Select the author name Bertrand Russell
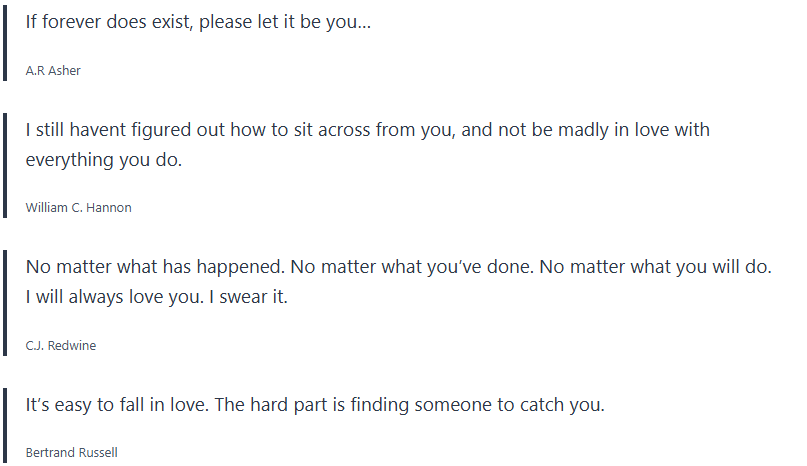 coord(71,453)
